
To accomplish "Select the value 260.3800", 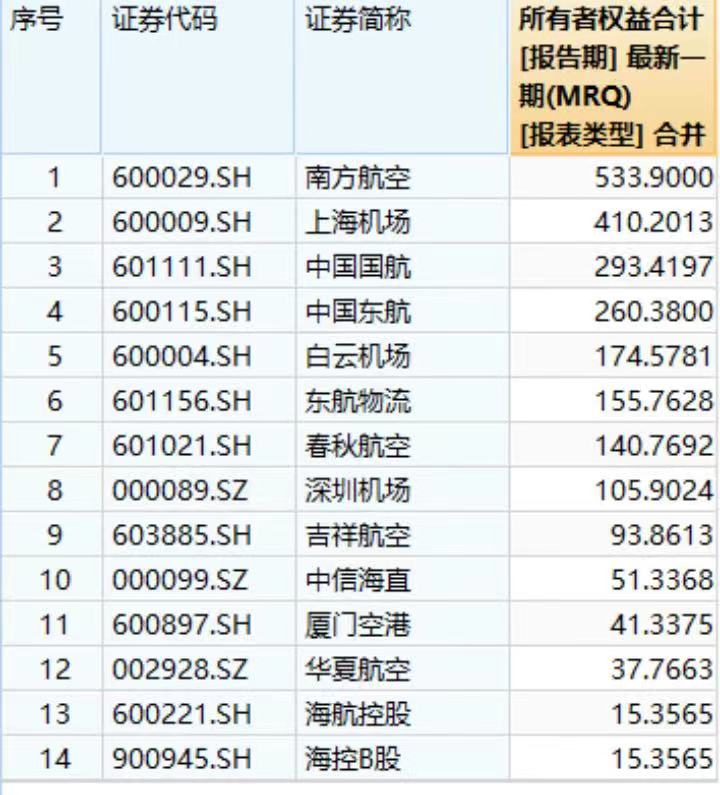I will [654, 312].
